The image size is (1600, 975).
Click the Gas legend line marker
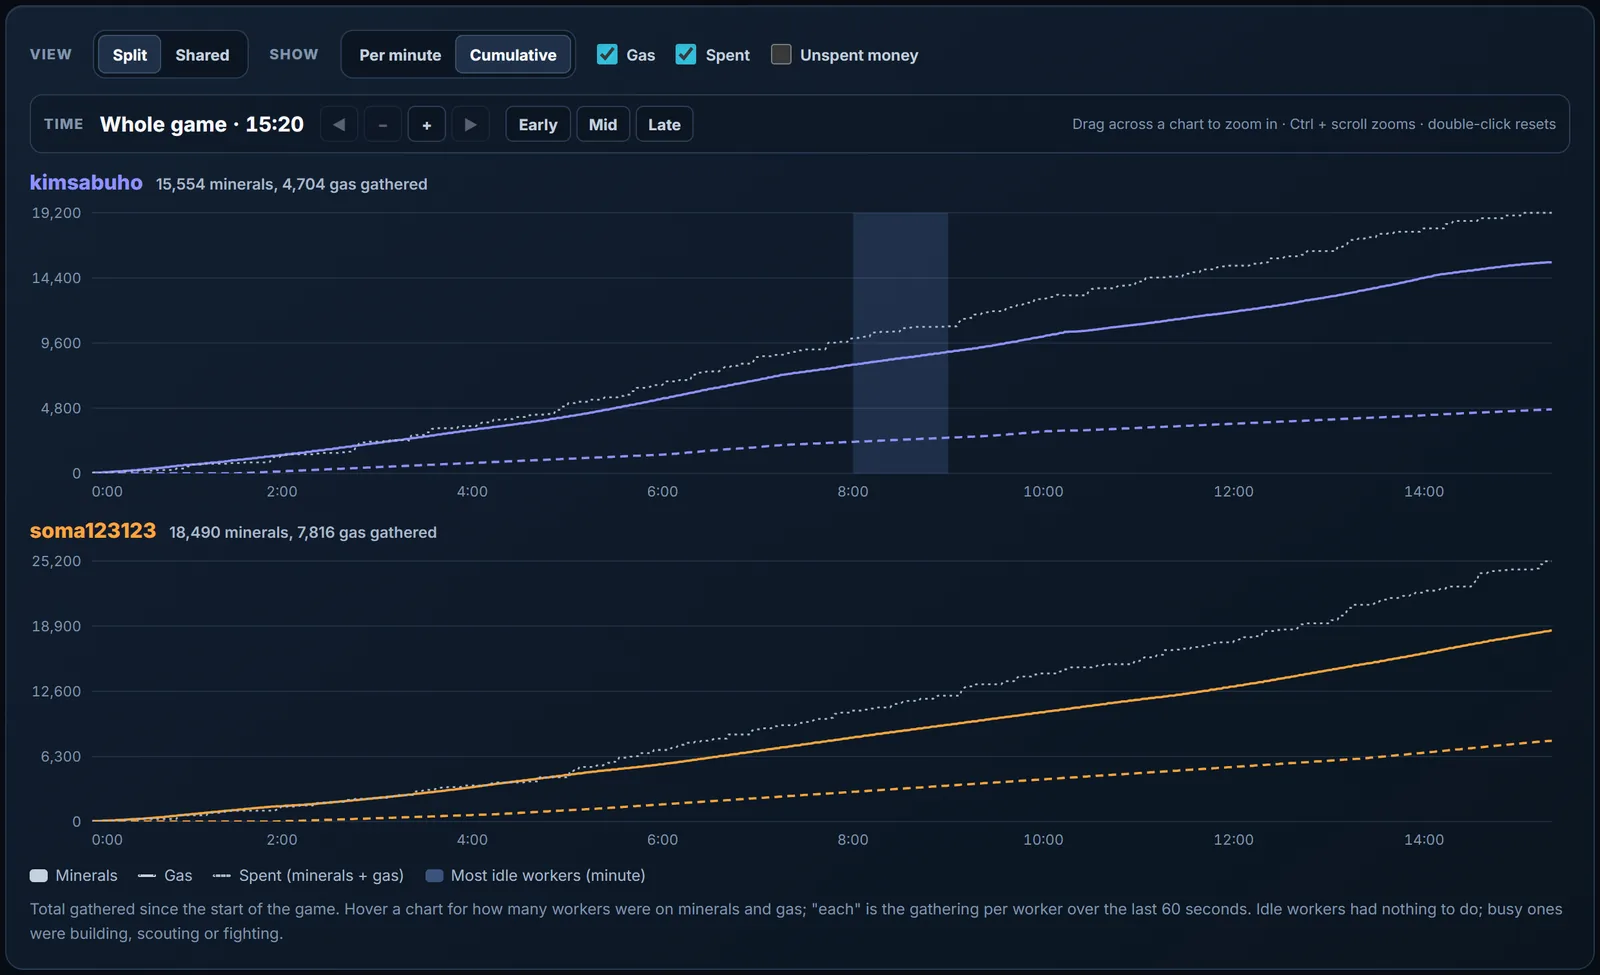coord(147,876)
